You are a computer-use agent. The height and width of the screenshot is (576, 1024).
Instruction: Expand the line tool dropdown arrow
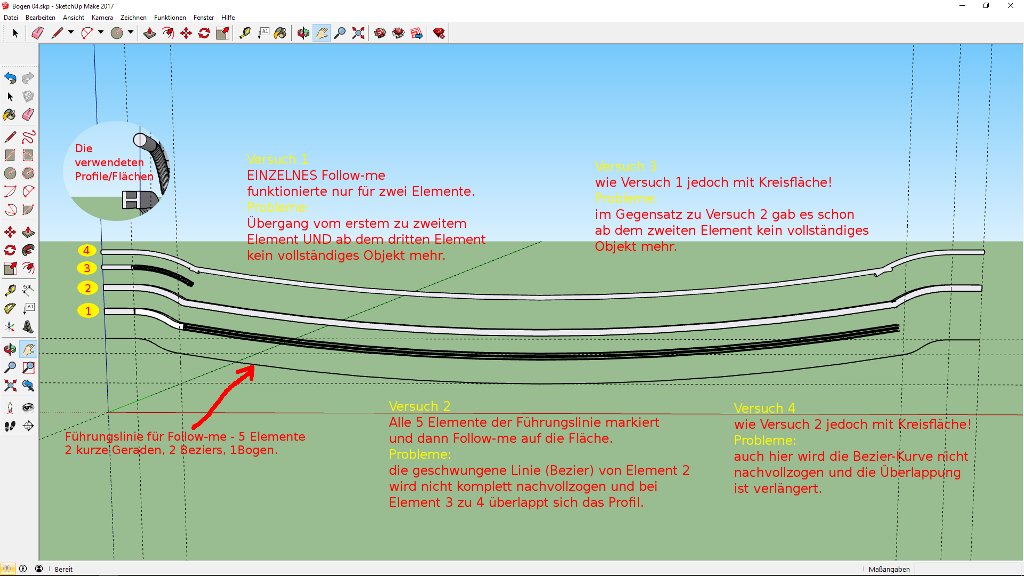71,33
